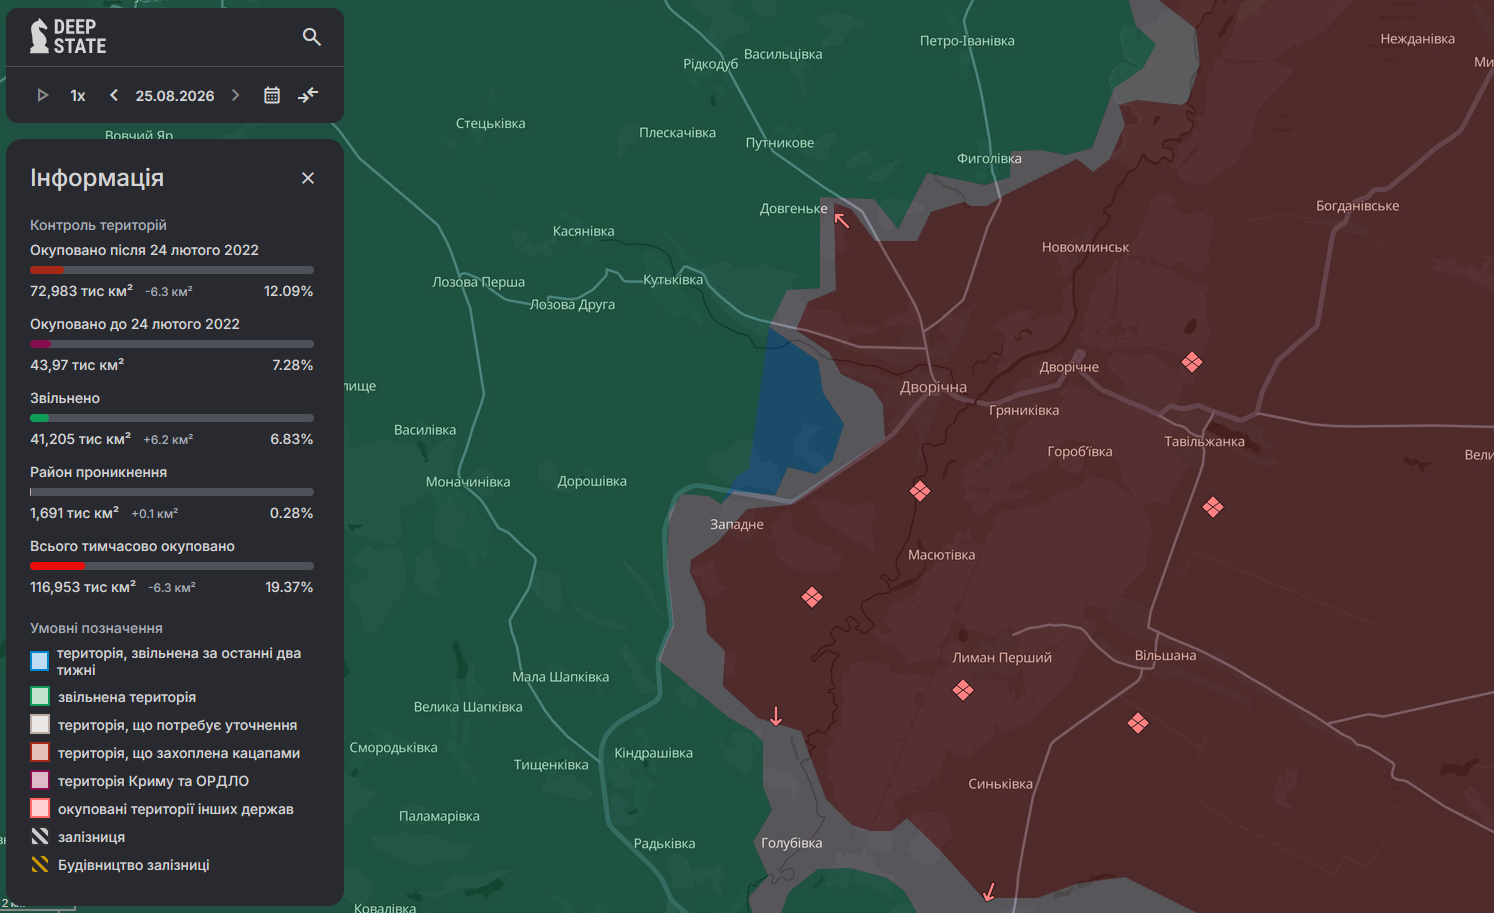Click the 'Всього тимчасово окуповано' bar
The width and height of the screenshot is (1494, 913).
pos(172,566)
